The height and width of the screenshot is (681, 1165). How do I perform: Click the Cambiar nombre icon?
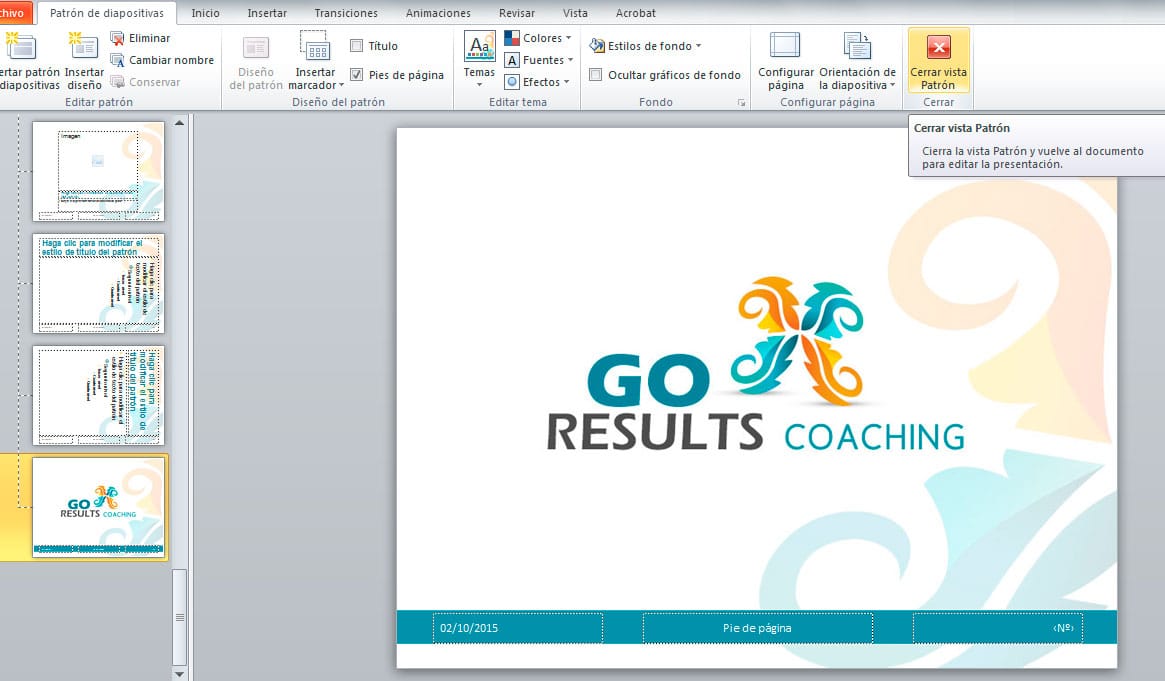pyautogui.click(x=117, y=60)
